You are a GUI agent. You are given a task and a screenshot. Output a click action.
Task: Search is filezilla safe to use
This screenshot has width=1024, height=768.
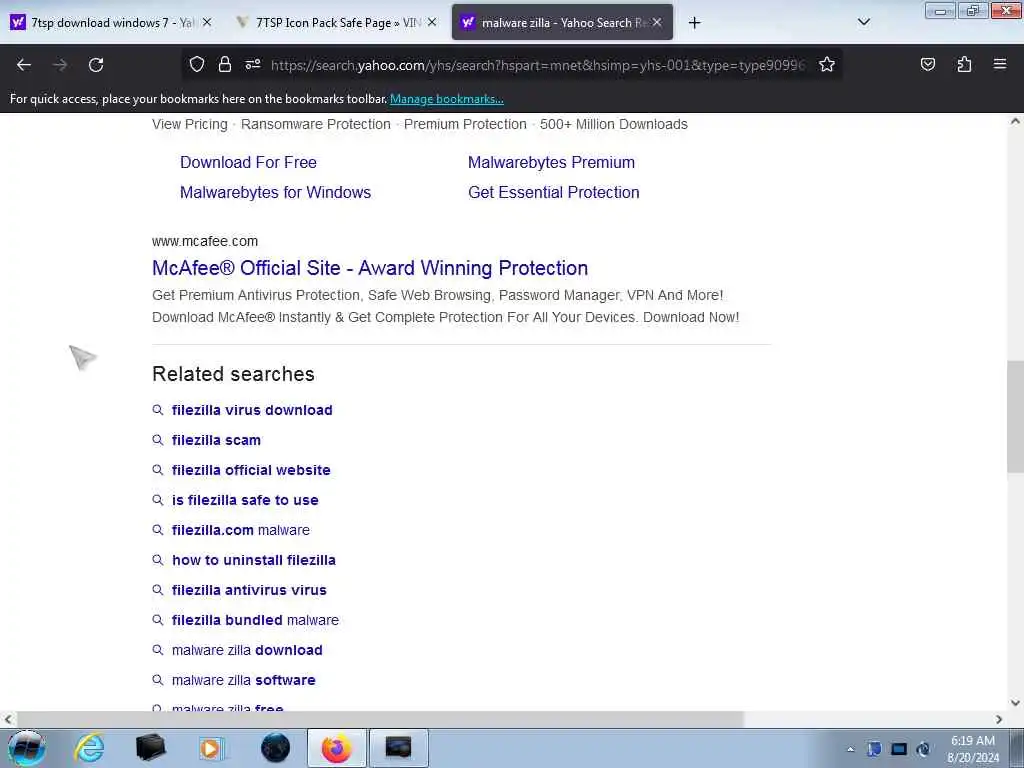pyautogui.click(x=245, y=500)
